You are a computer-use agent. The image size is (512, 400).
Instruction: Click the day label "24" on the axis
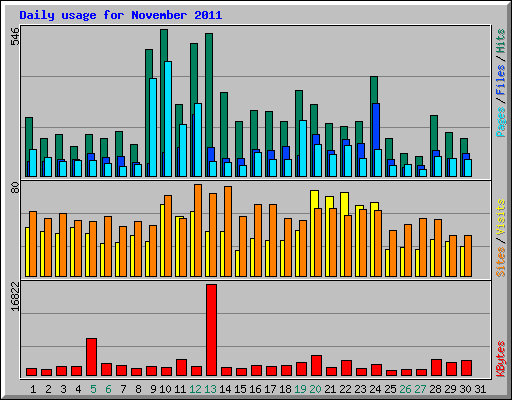coord(375,389)
